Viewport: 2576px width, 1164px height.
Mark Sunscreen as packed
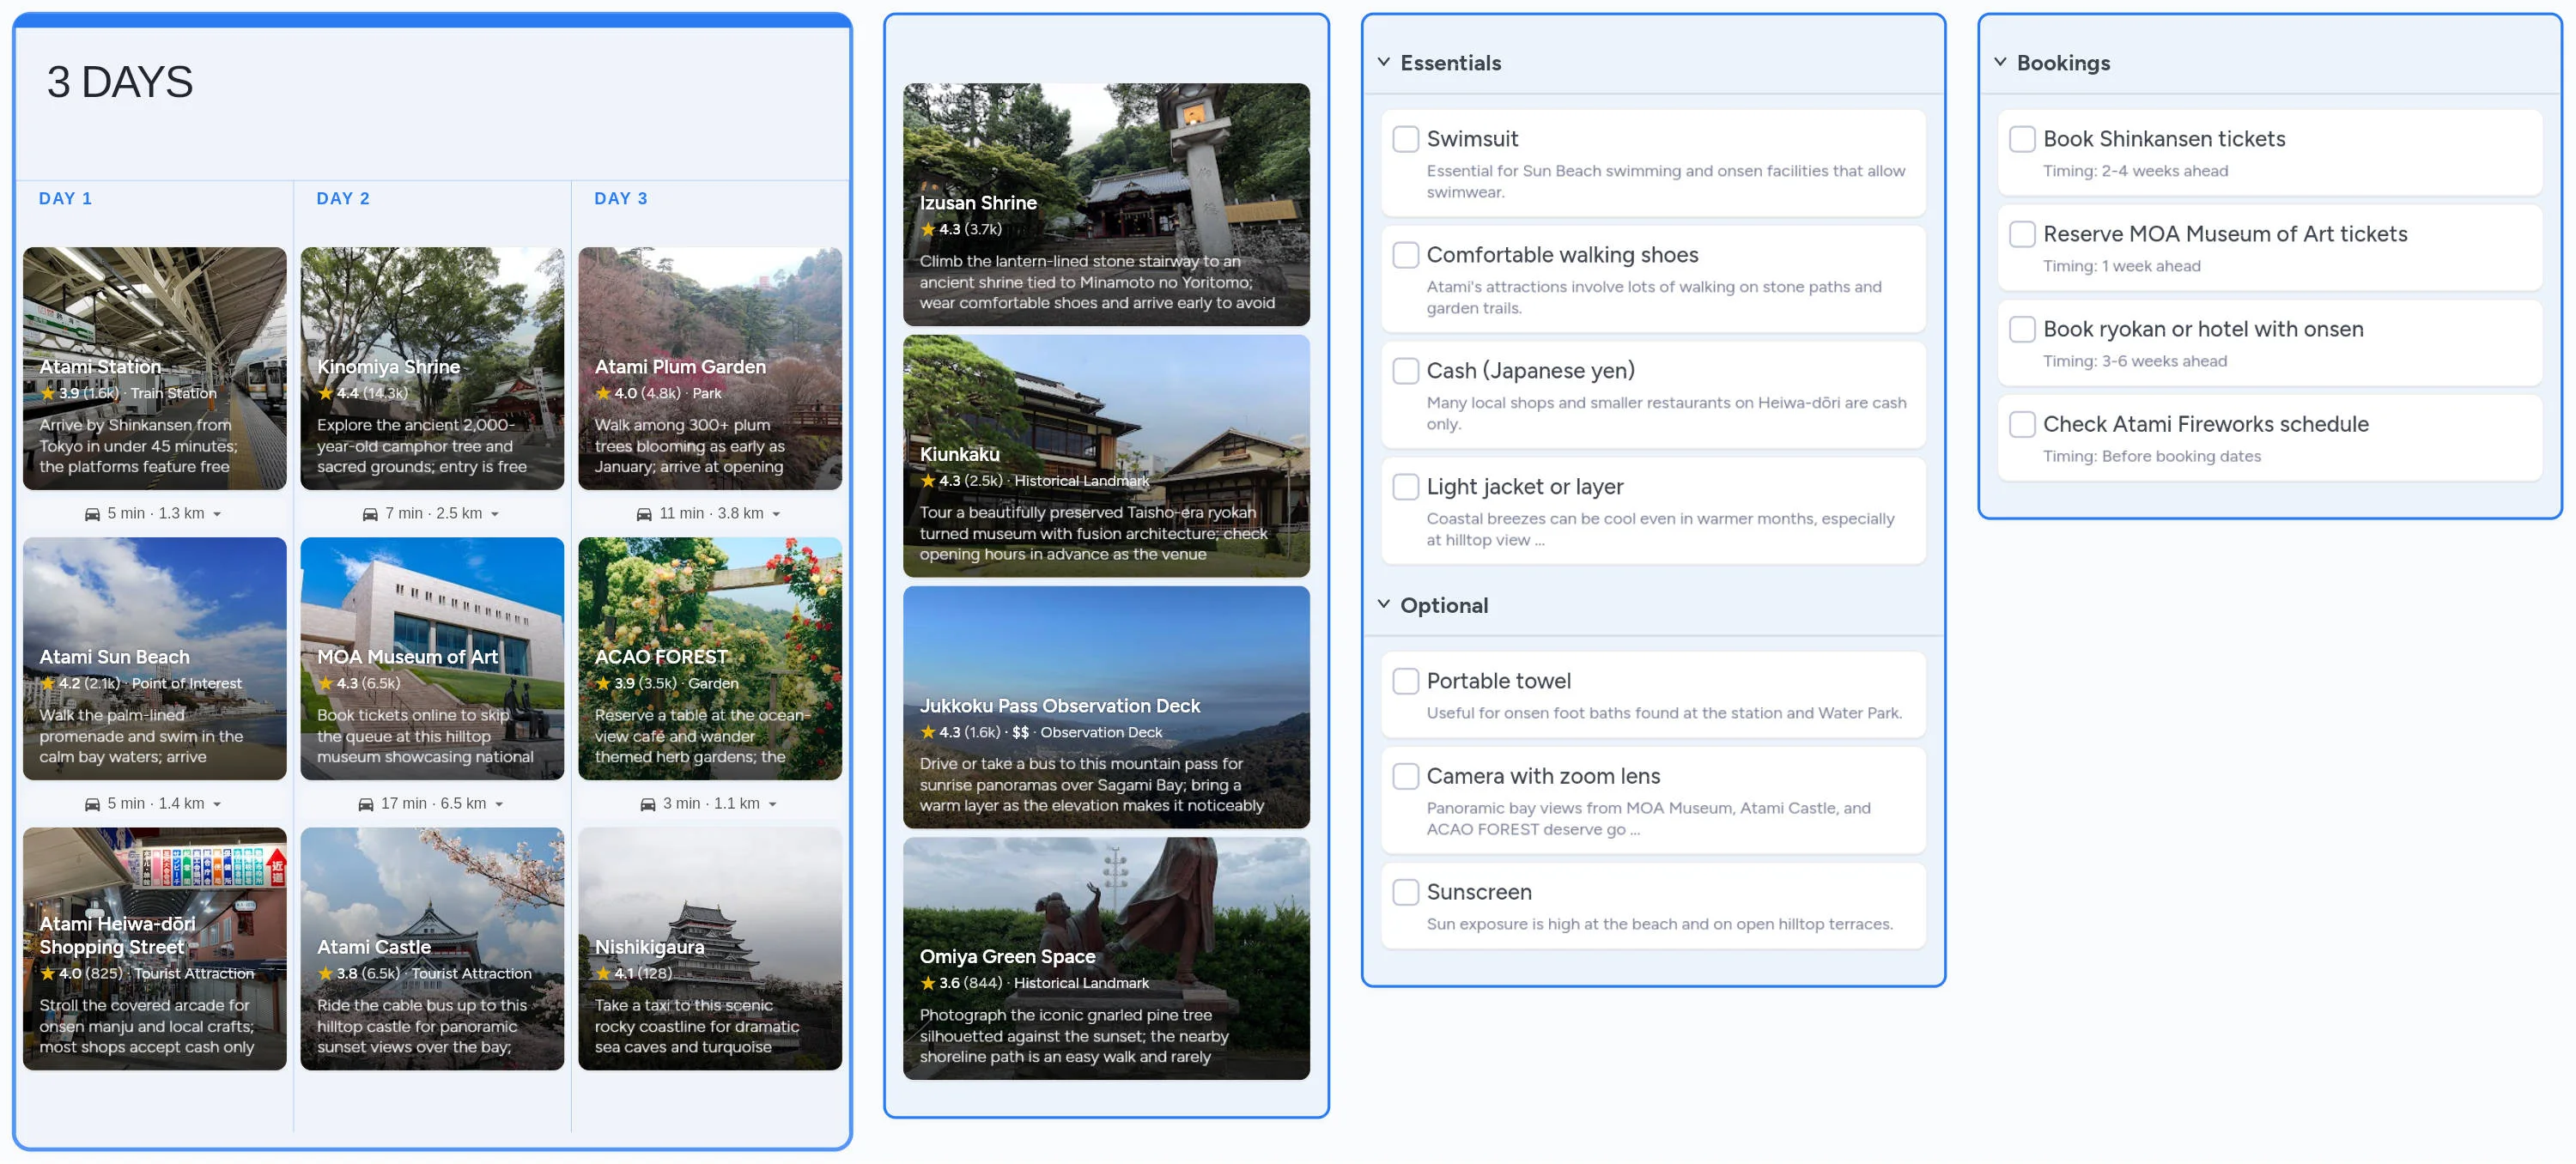coord(1405,891)
